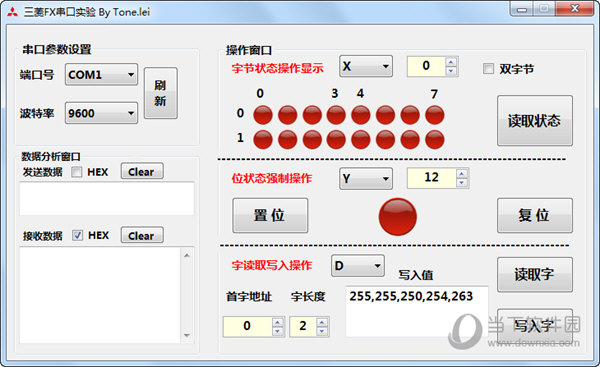Image resolution: width=600 pixels, height=367 pixels.
Task: Open the X device type dropdown
Action: pos(366,66)
